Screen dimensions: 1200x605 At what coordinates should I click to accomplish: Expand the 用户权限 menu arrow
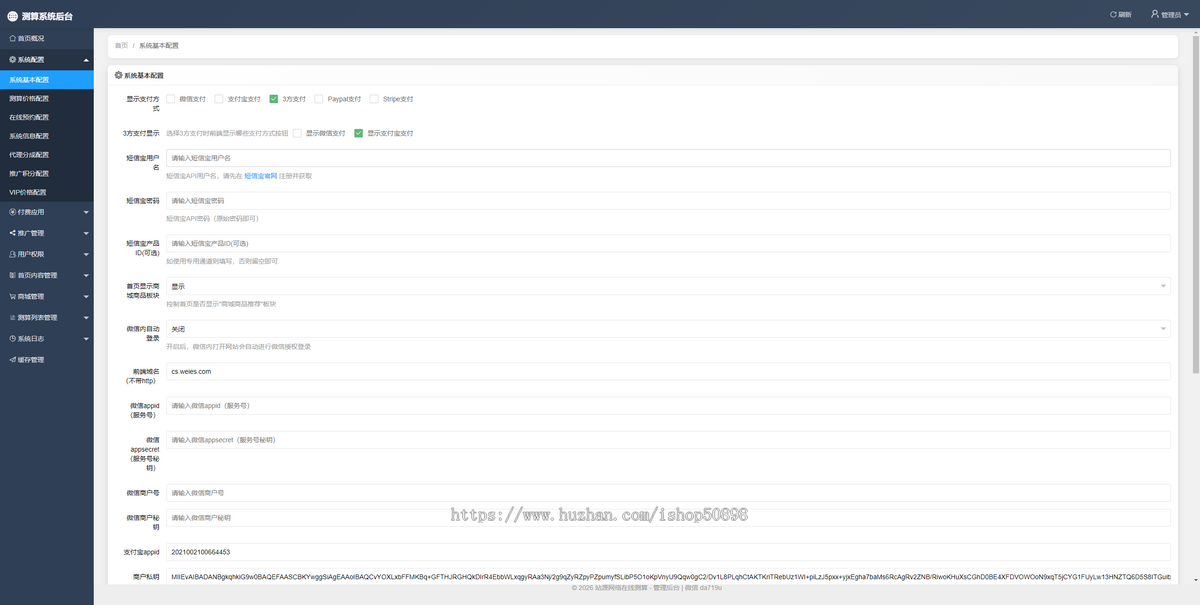click(86, 254)
